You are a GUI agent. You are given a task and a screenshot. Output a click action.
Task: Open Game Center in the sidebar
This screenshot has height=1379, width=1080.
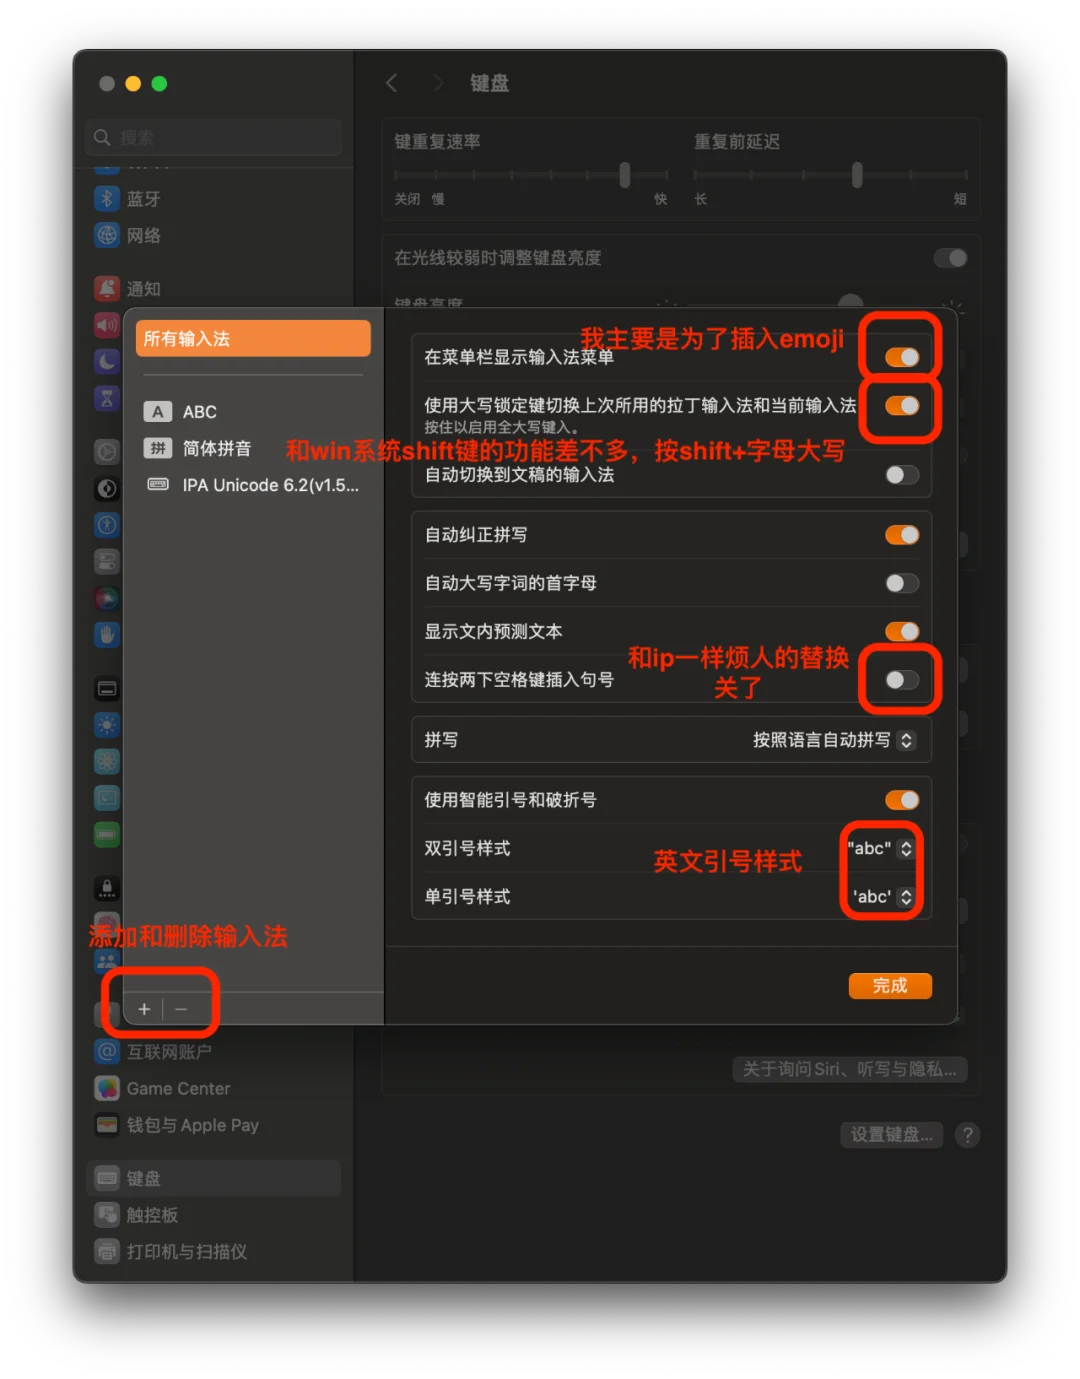click(162, 1088)
